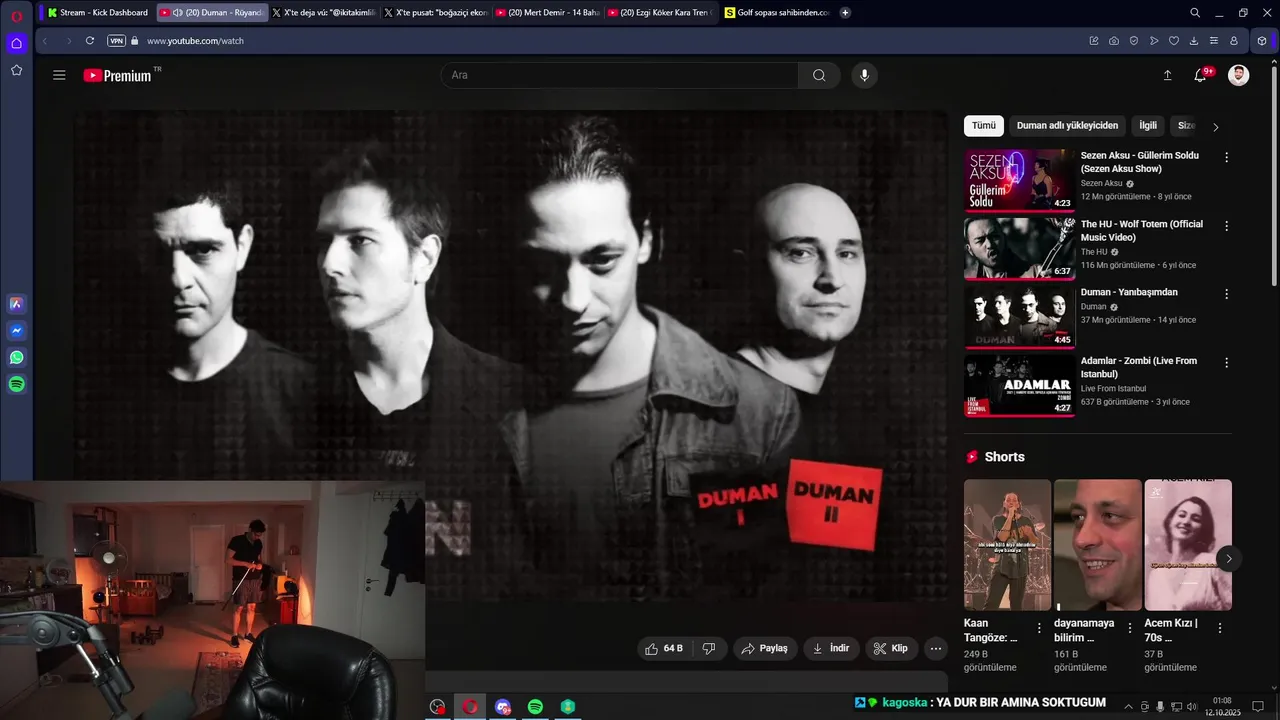Switch to X'te deja vú browser tab
Image resolution: width=1280 pixels, height=720 pixels.
point(324,13)
